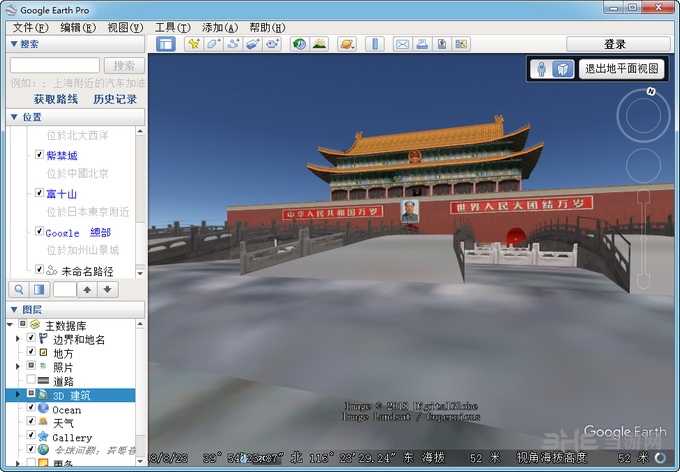Image resolution: width=680 pixels, height=472 pixels.
Task: Toggle the opacity panel icon in Places
Action: click(x=39, y=289)
